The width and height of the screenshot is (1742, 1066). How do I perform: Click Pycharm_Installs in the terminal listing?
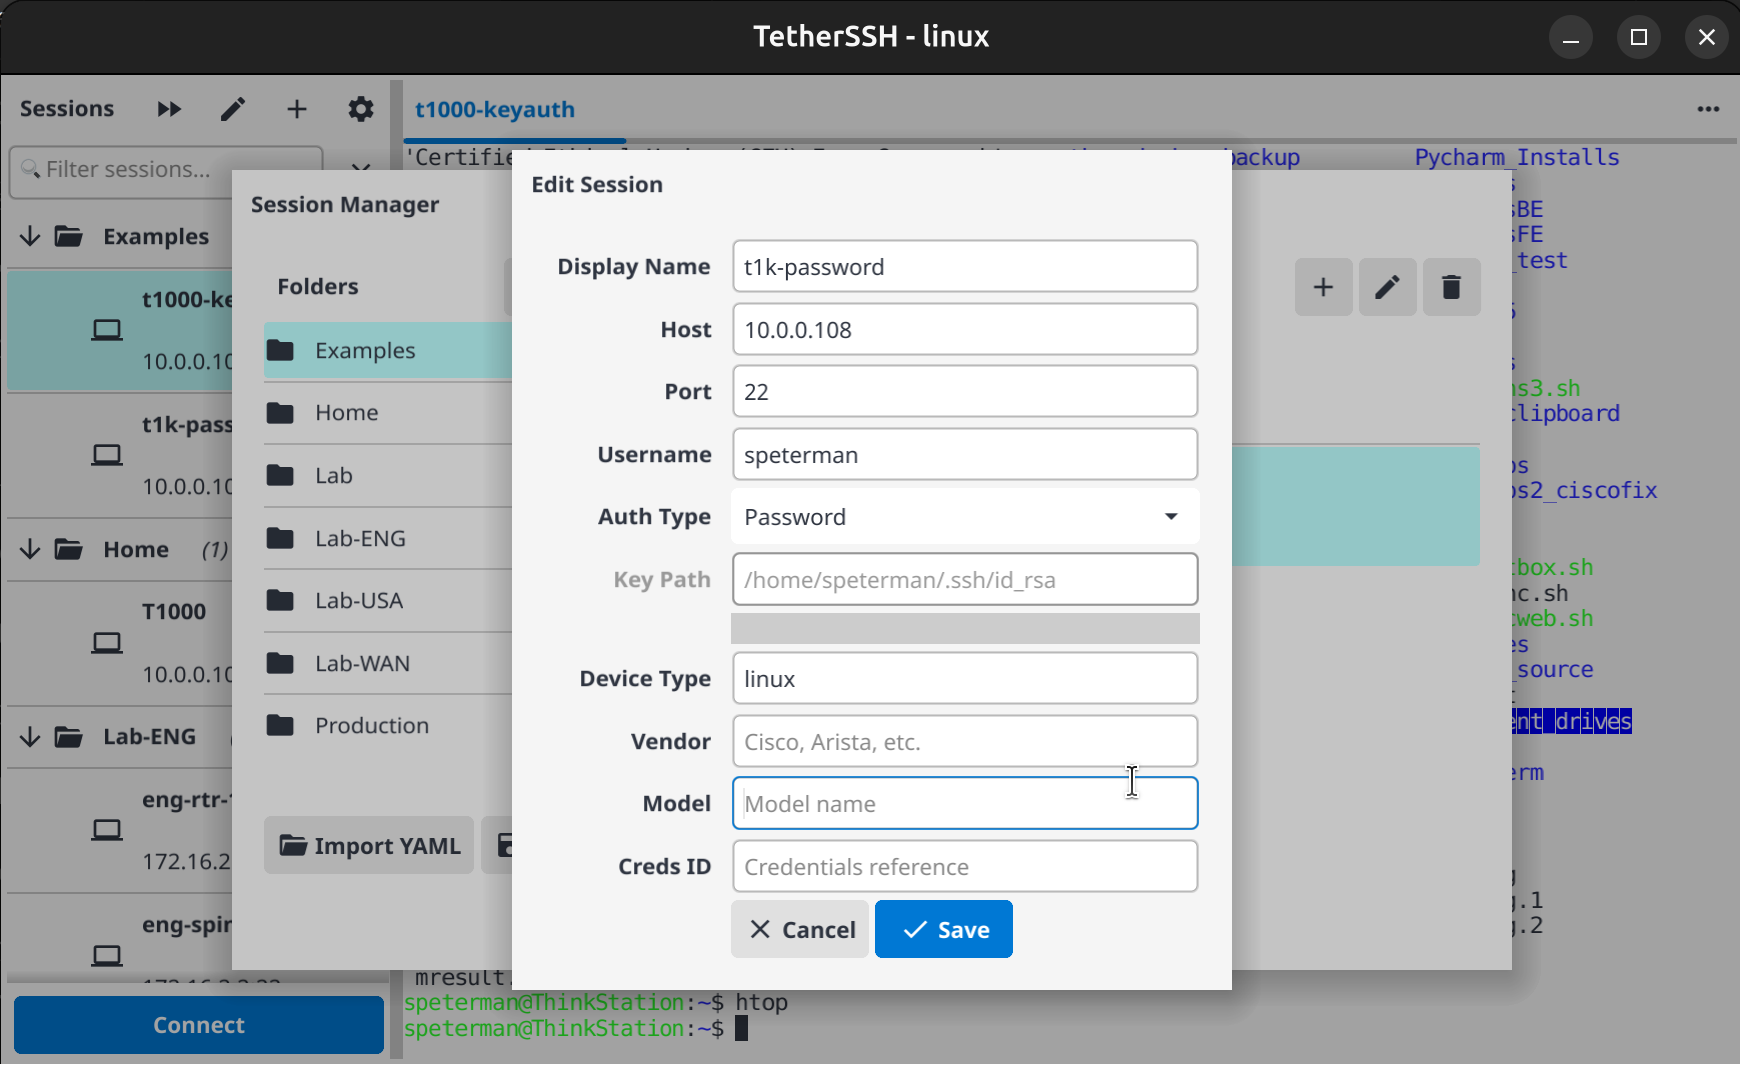point(1517,157)
